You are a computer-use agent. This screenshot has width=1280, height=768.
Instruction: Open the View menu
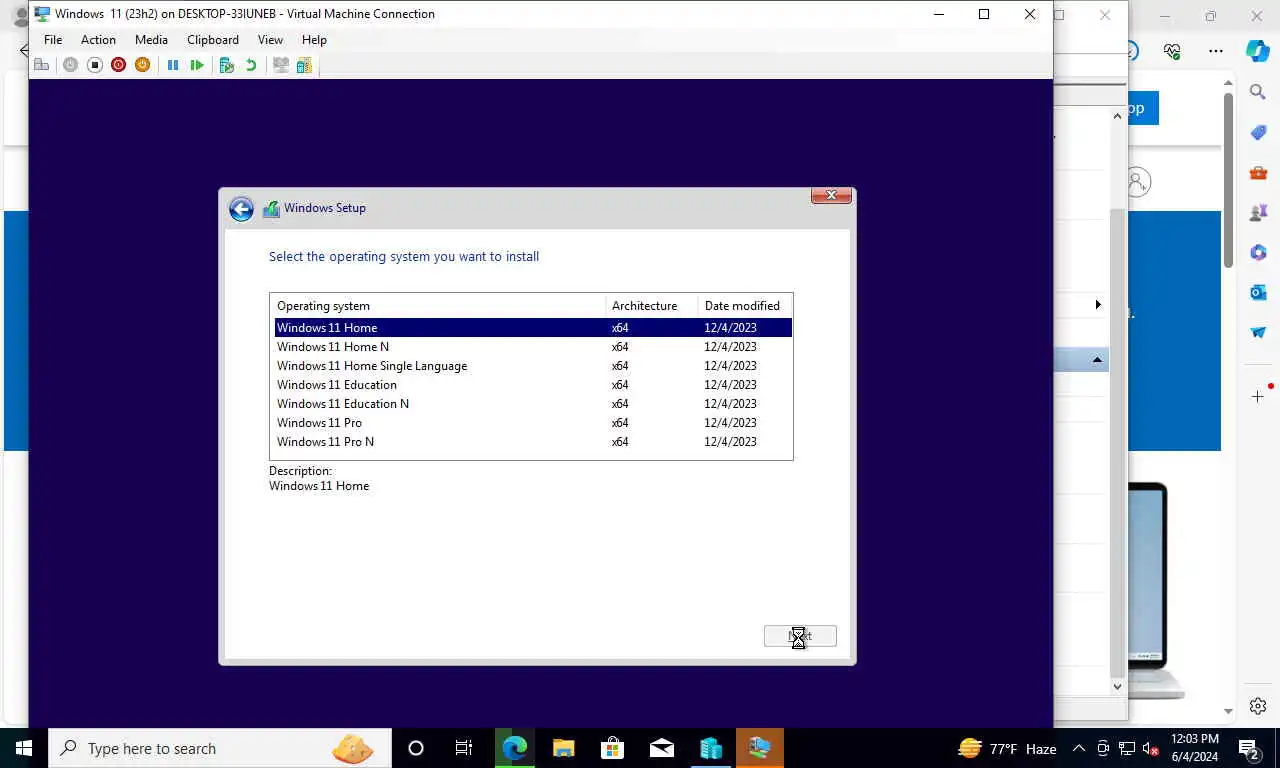270,40
